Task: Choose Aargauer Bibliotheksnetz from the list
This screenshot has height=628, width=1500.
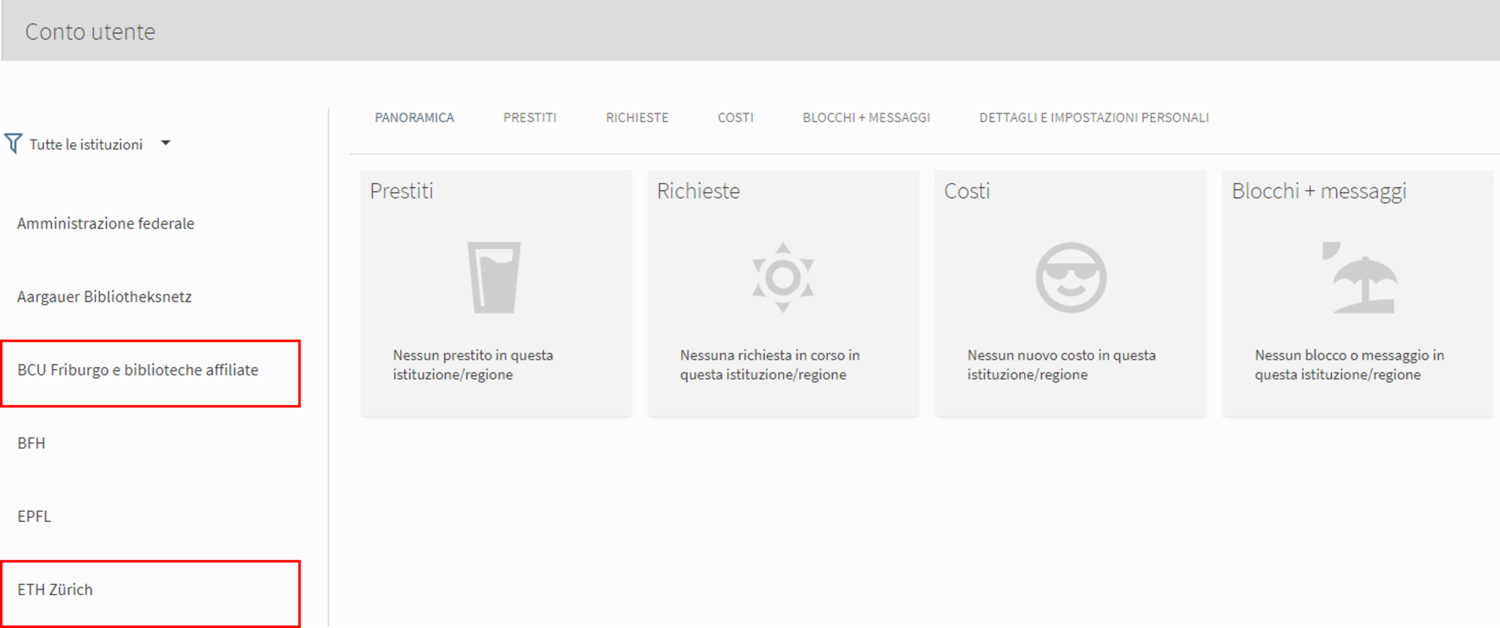Action: (104, 297)
